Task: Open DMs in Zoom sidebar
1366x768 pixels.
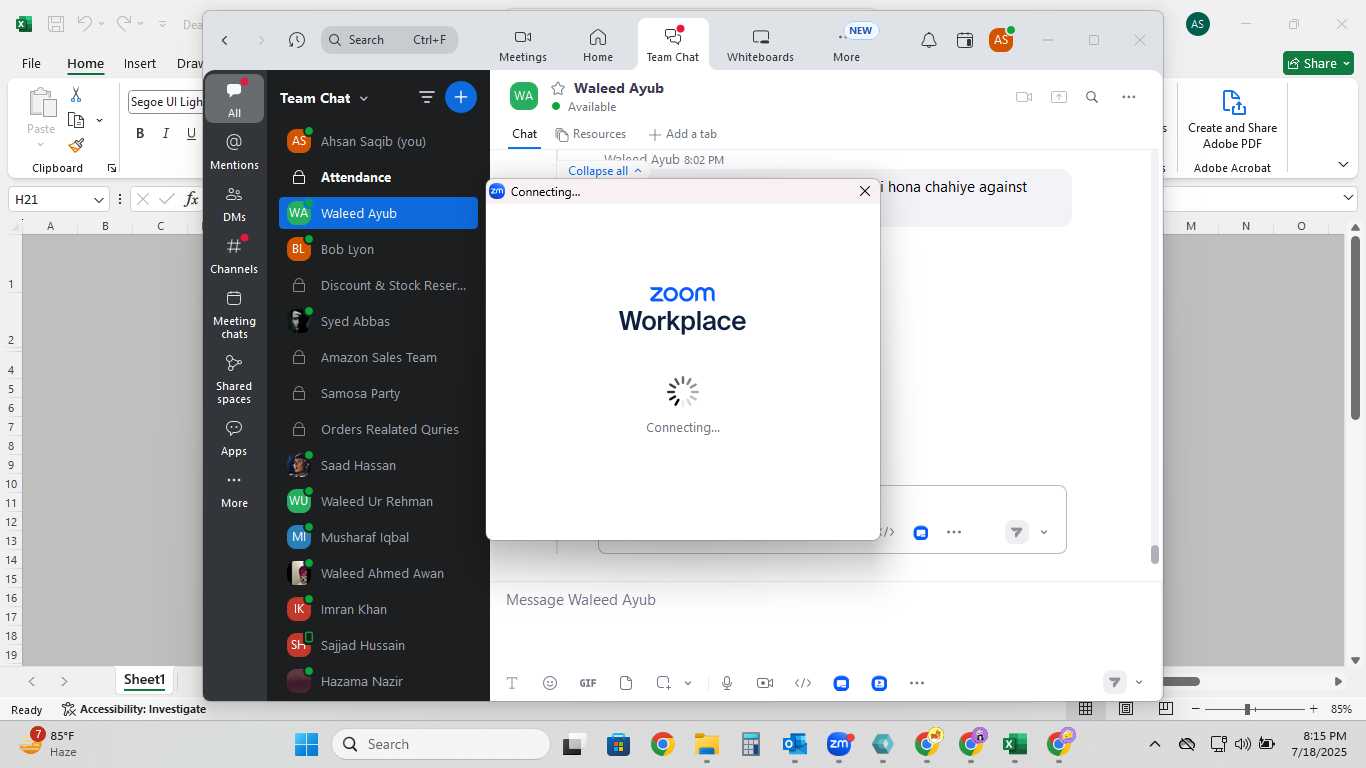Action: 234,204
